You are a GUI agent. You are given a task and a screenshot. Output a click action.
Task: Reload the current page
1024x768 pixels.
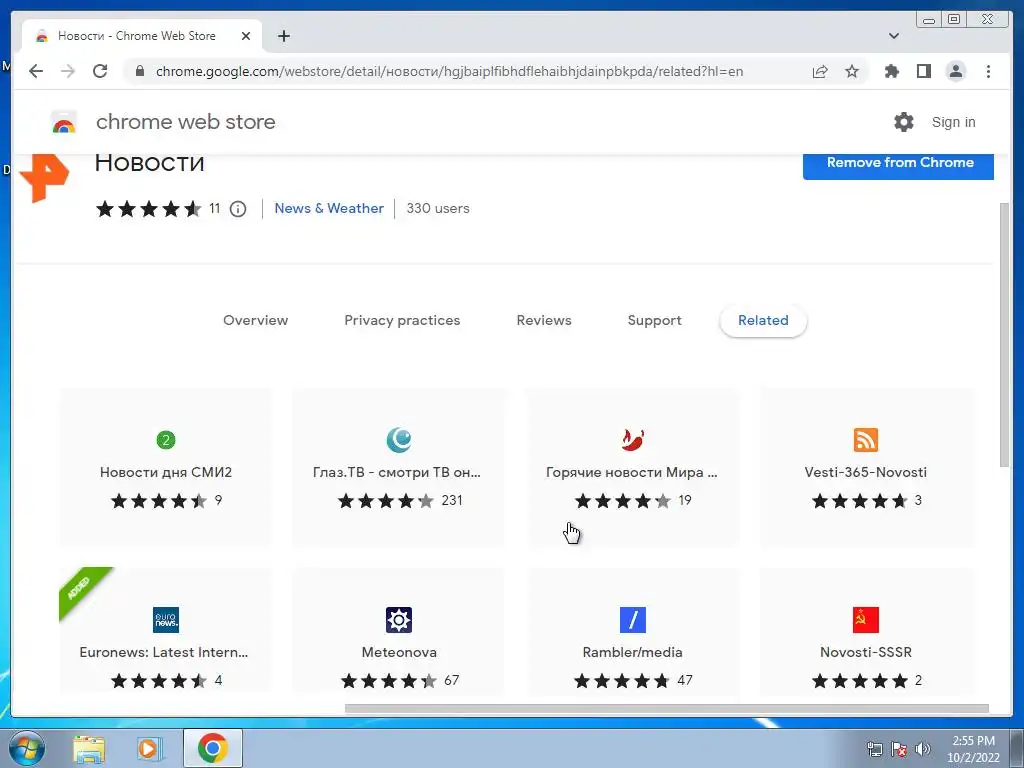point(100,71)
